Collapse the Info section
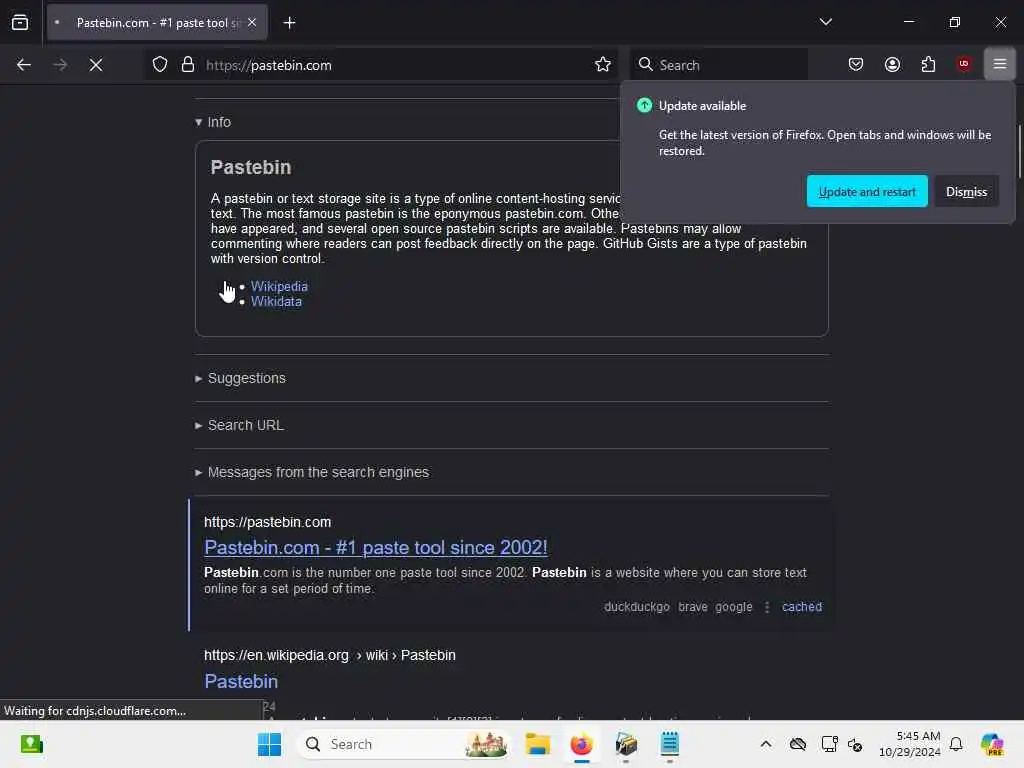The height and width of the screenshot is (768, 1024). coord(213,122)
